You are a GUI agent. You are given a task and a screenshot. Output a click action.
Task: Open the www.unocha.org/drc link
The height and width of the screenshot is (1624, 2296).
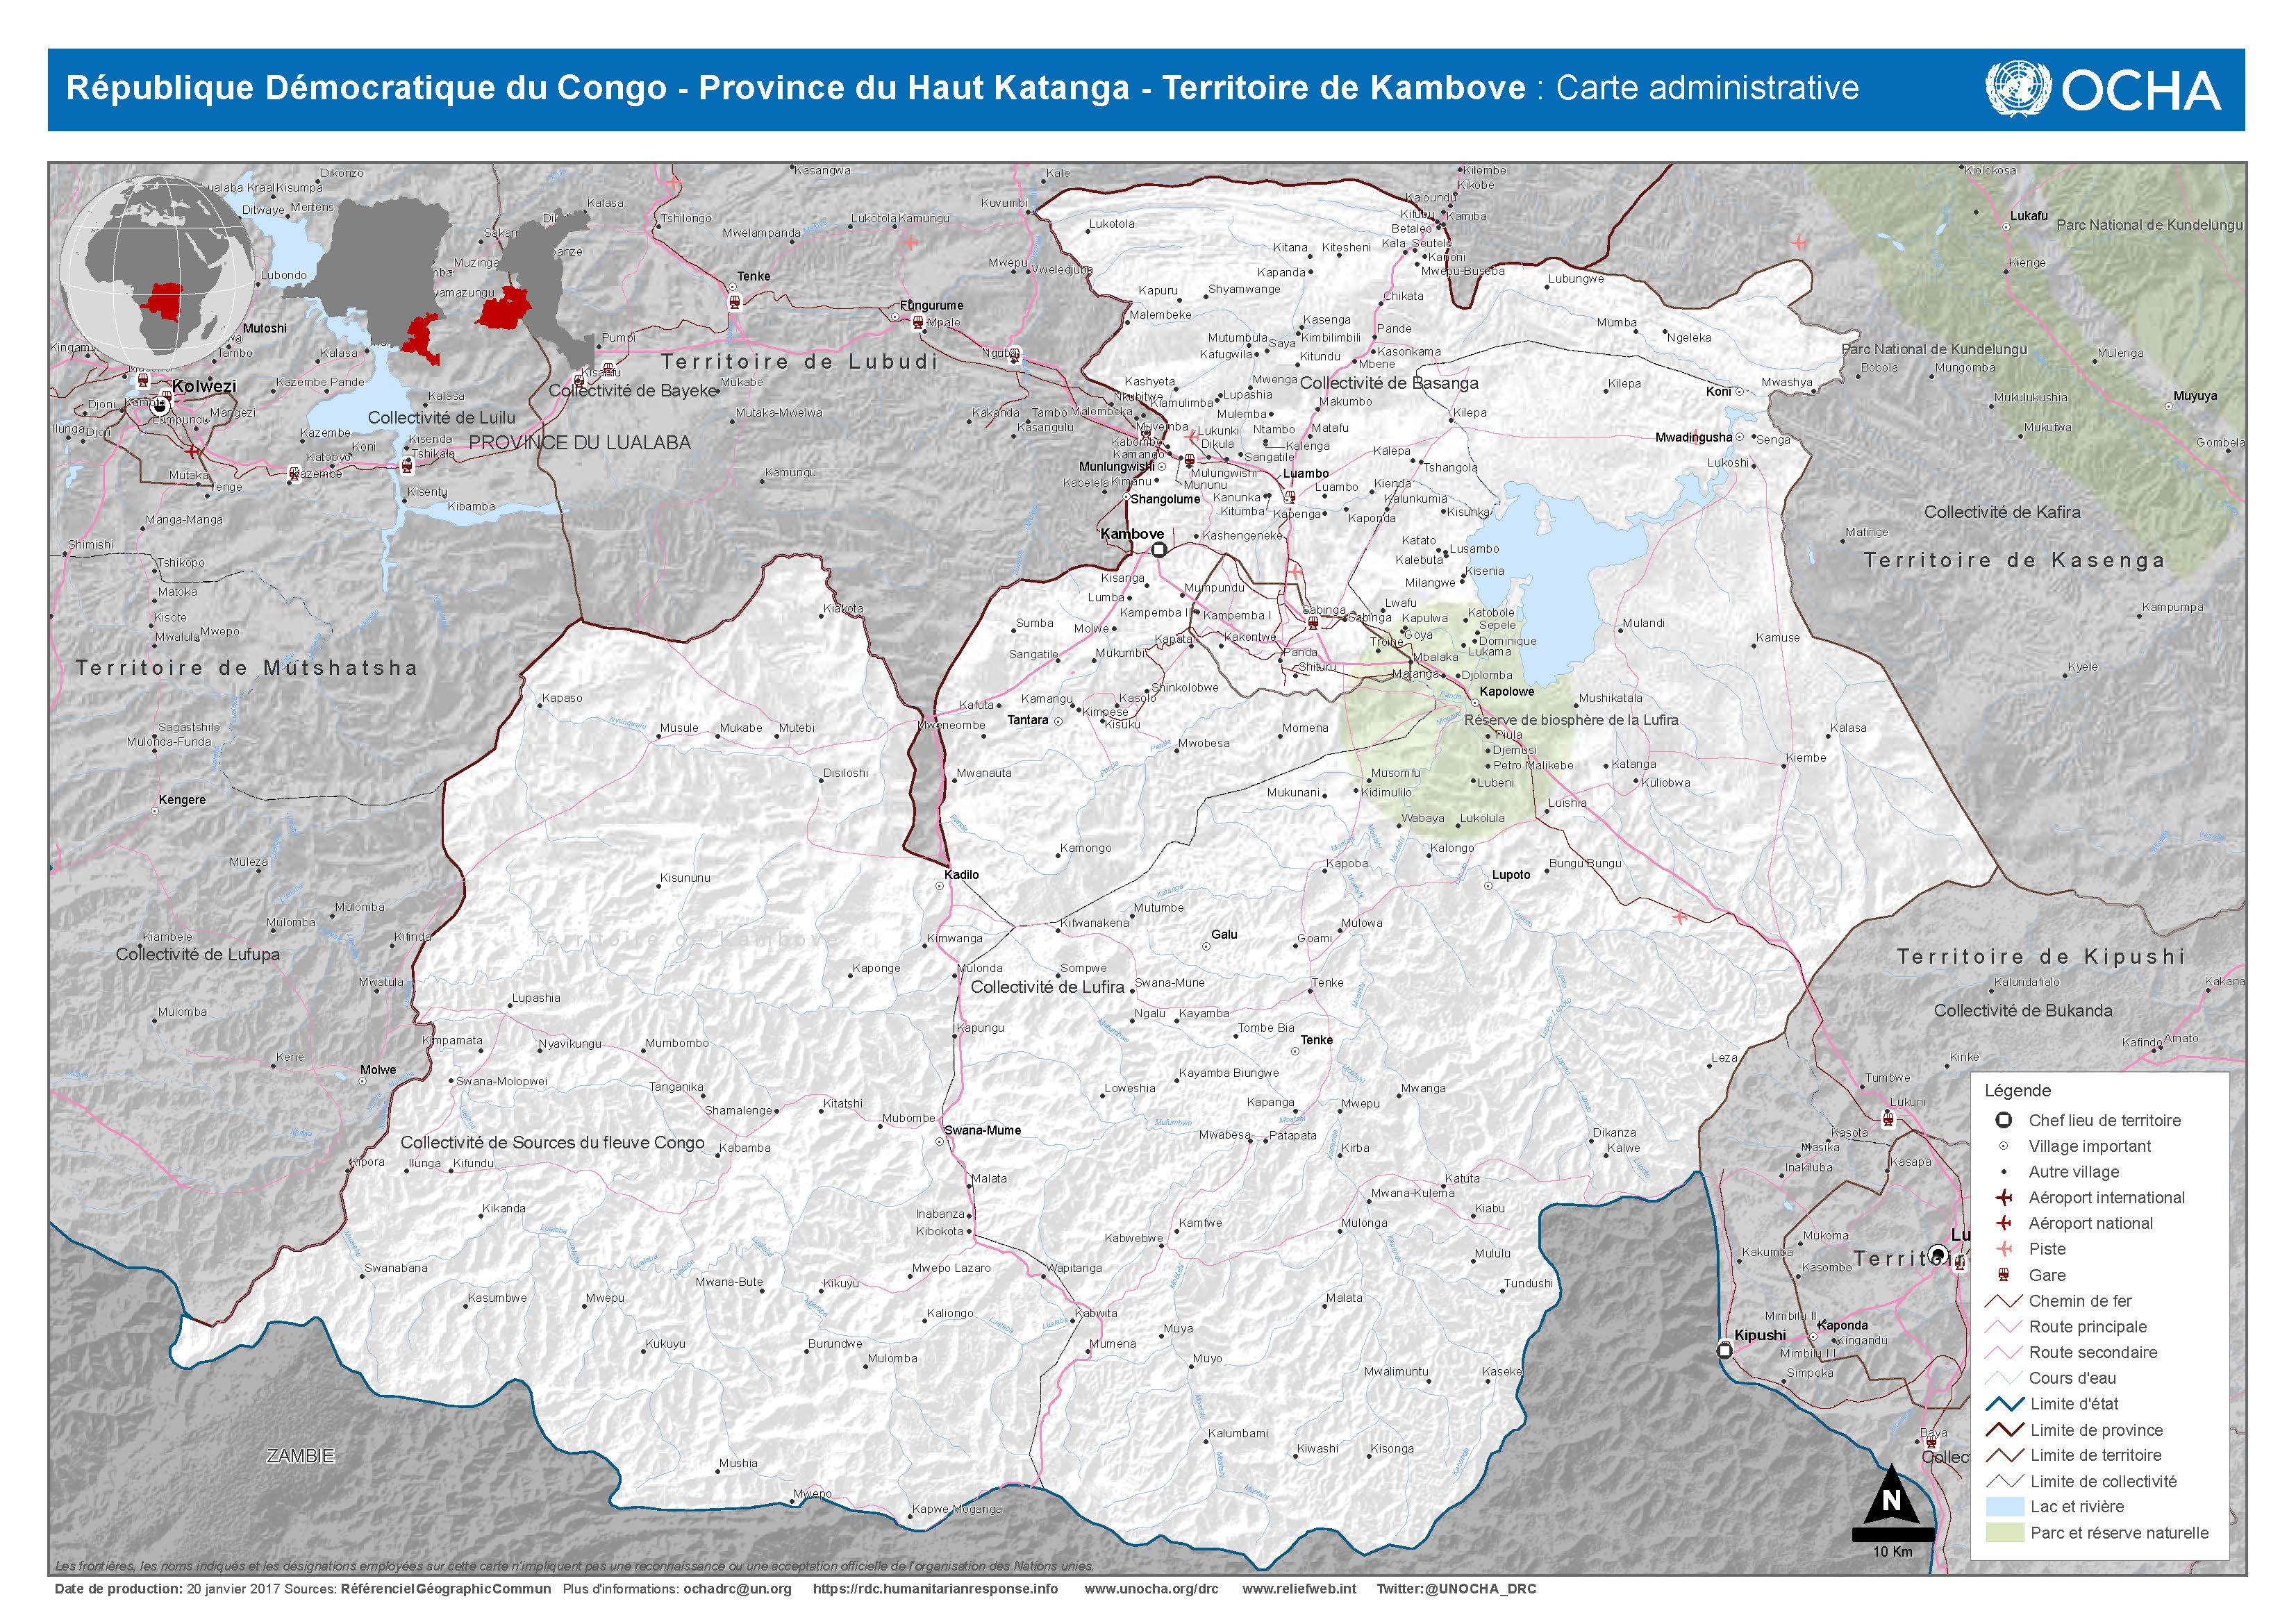pos(1151,1588)
